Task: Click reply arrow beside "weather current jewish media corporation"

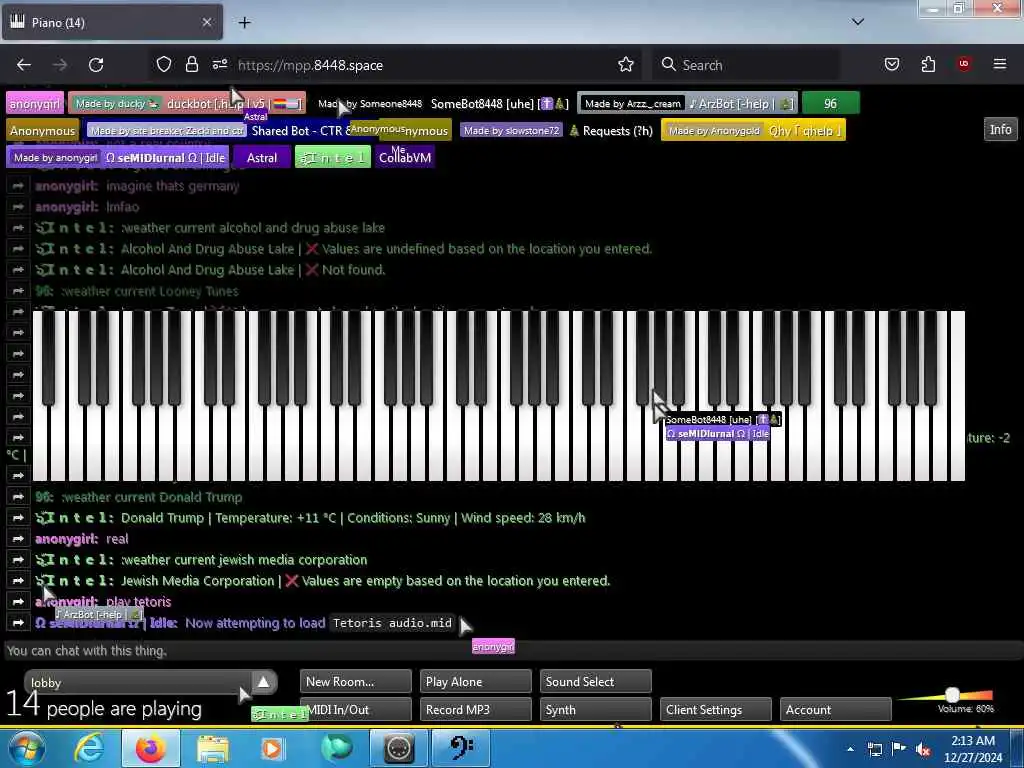Action: [18, 560]
